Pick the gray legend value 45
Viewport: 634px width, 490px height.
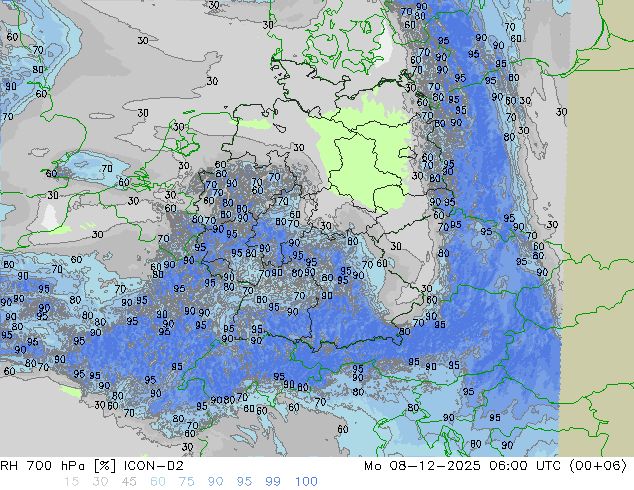[129, 482]
